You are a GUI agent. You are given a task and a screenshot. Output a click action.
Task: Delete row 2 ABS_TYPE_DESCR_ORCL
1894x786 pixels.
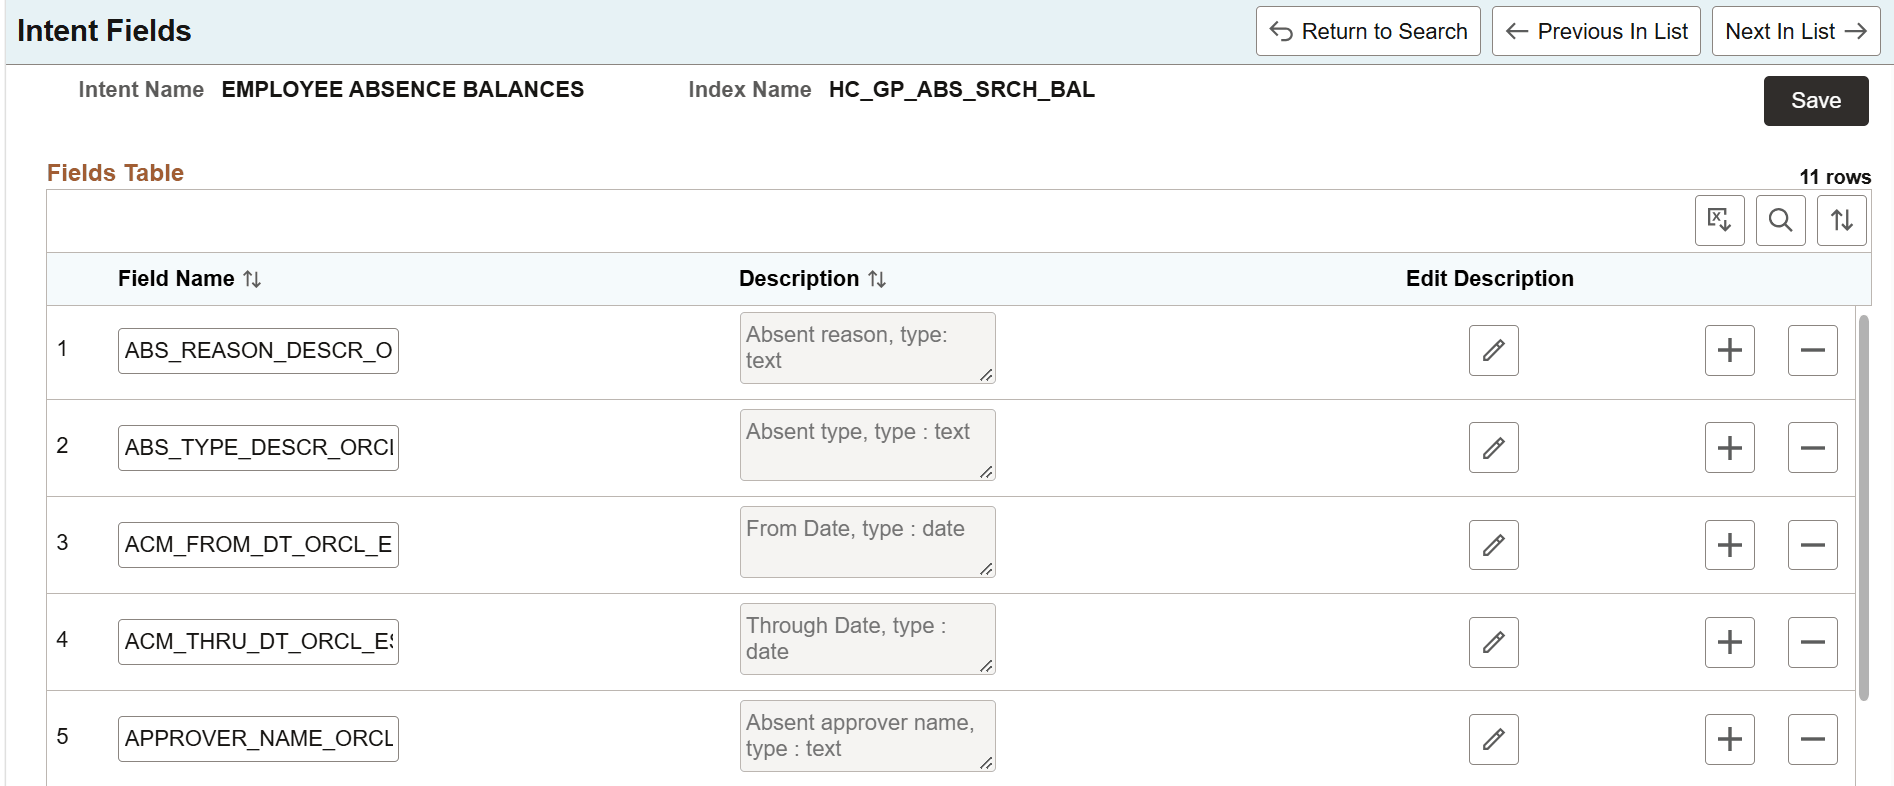(1812, 447)
